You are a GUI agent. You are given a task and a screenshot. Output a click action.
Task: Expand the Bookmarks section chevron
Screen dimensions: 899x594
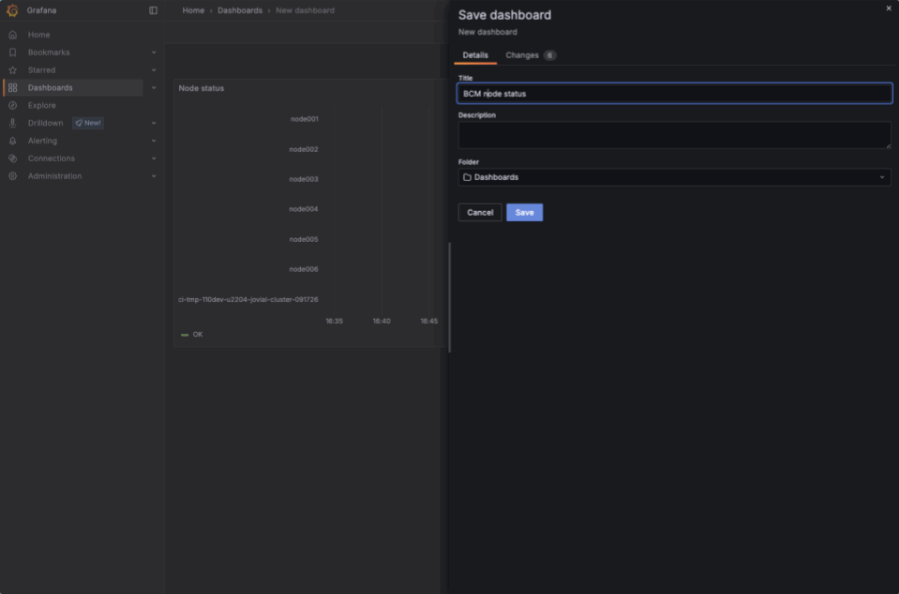[x=154, y=52]
